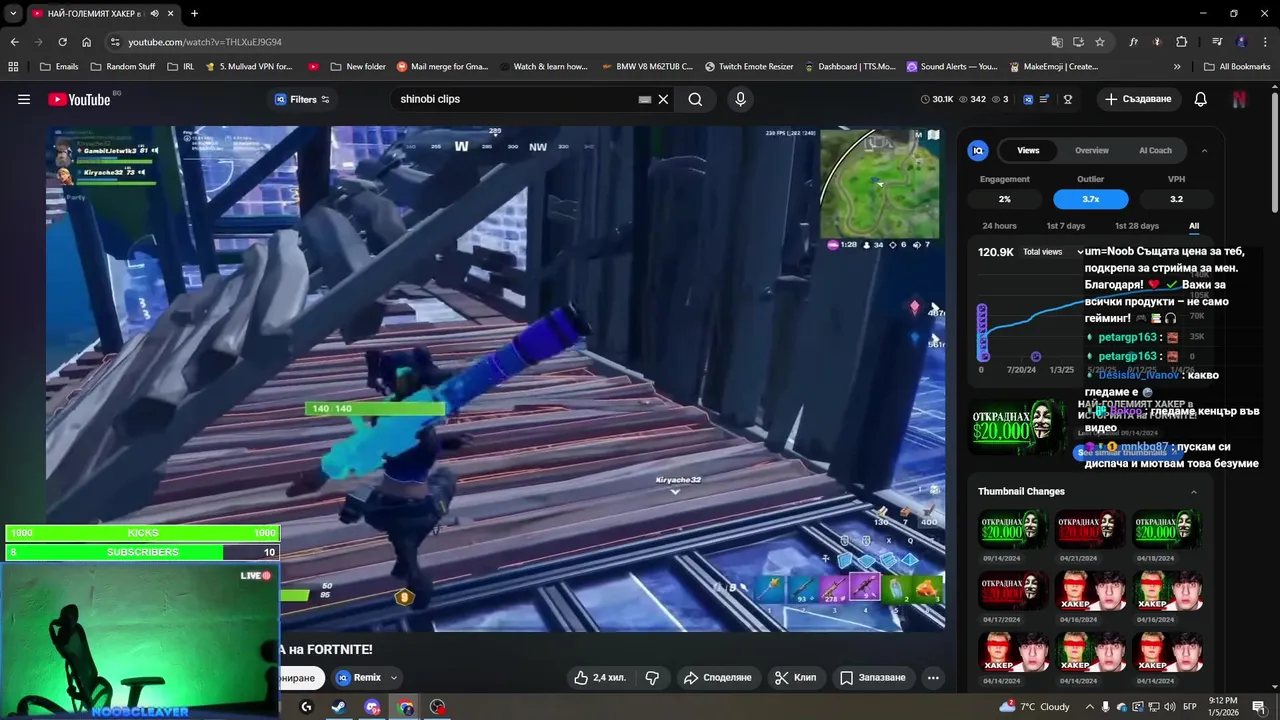Click thumbnail dated 09/14/2024
This screenshot has width=1280, height=720.
click(1013, 530)
